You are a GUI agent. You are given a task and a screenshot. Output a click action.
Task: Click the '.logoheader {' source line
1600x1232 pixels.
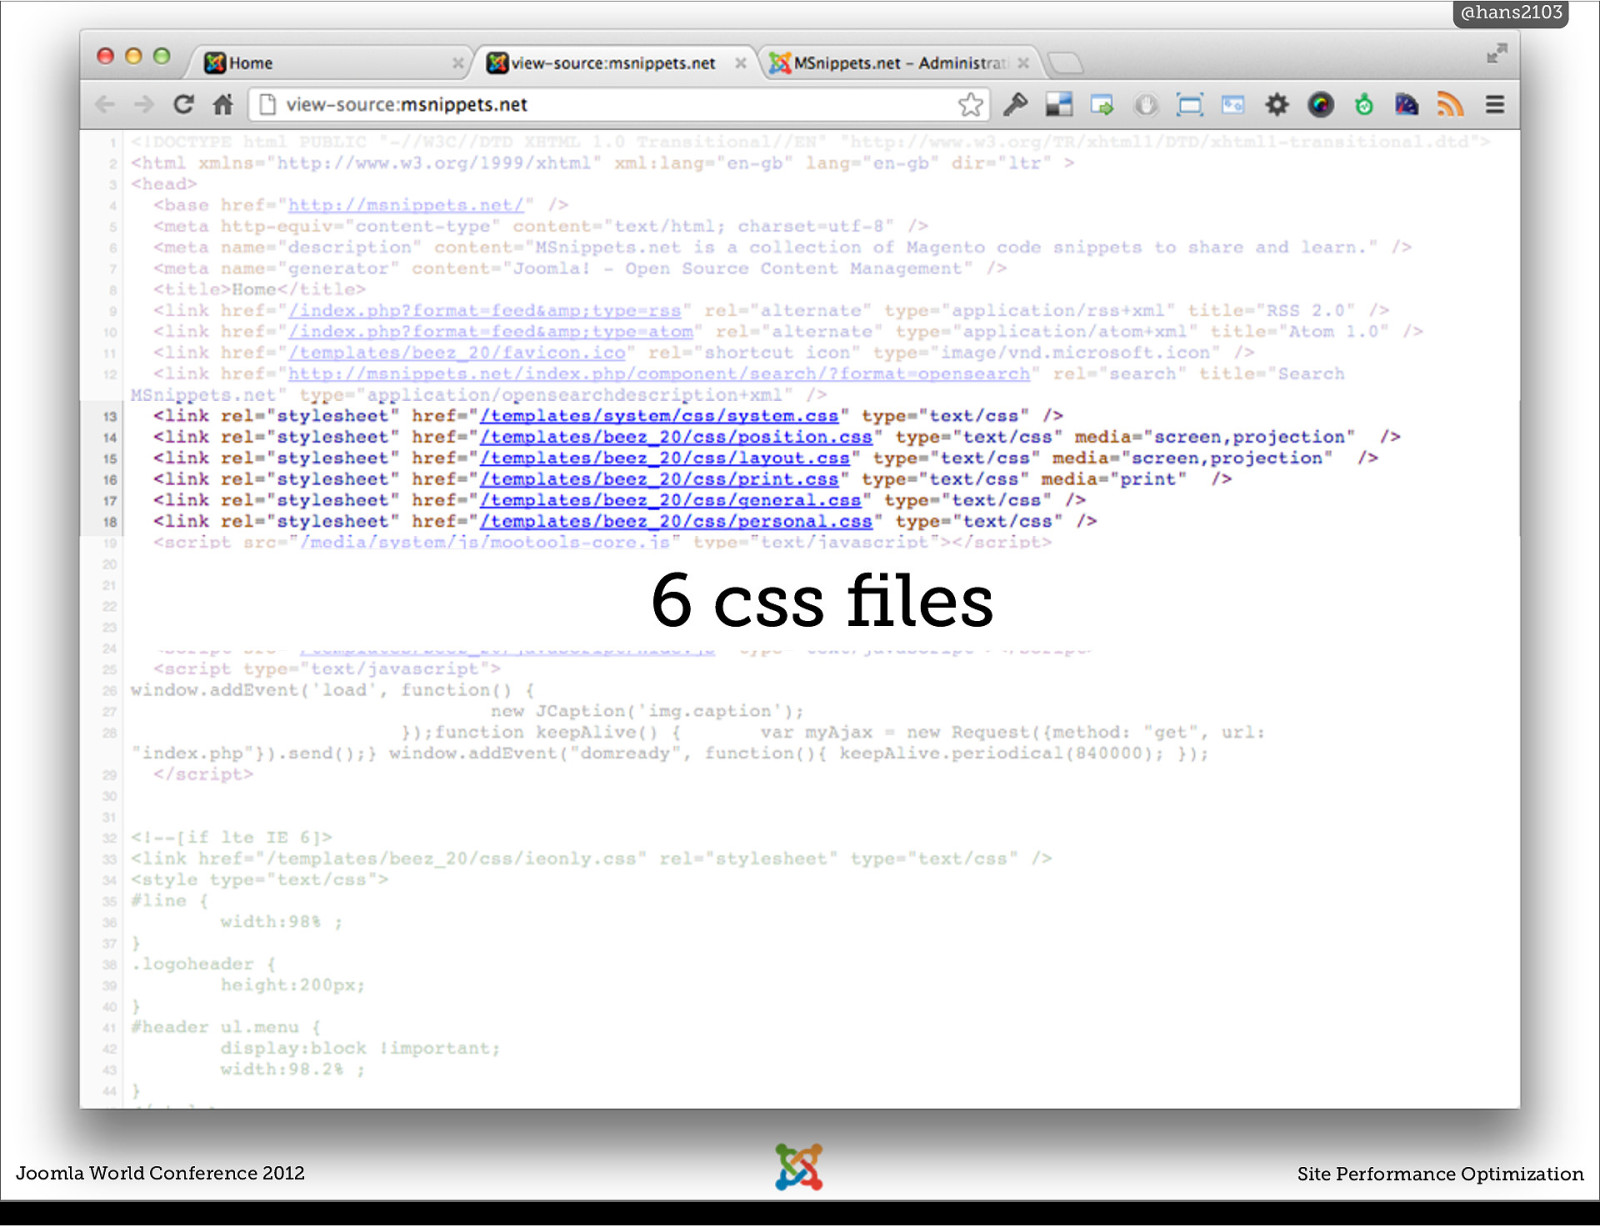coord(203,964)
